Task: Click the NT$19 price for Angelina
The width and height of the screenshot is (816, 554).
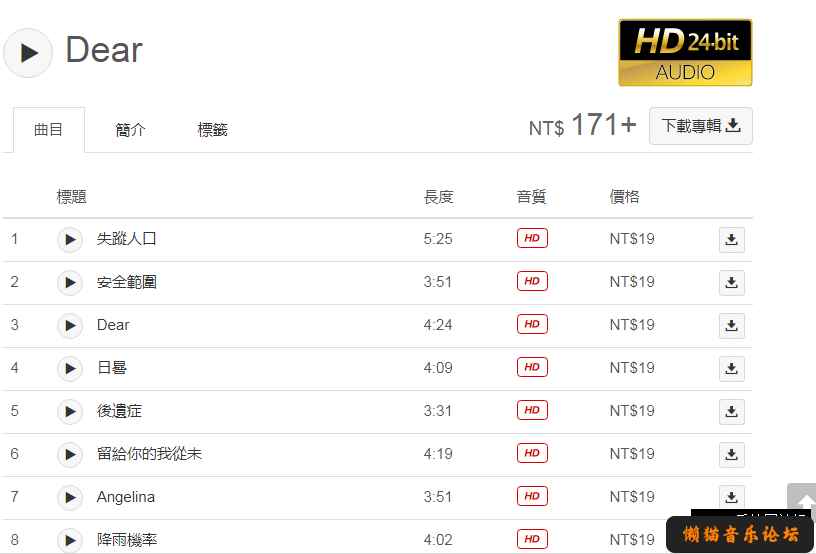Action: pyautogui.click(x=632, y=497)
